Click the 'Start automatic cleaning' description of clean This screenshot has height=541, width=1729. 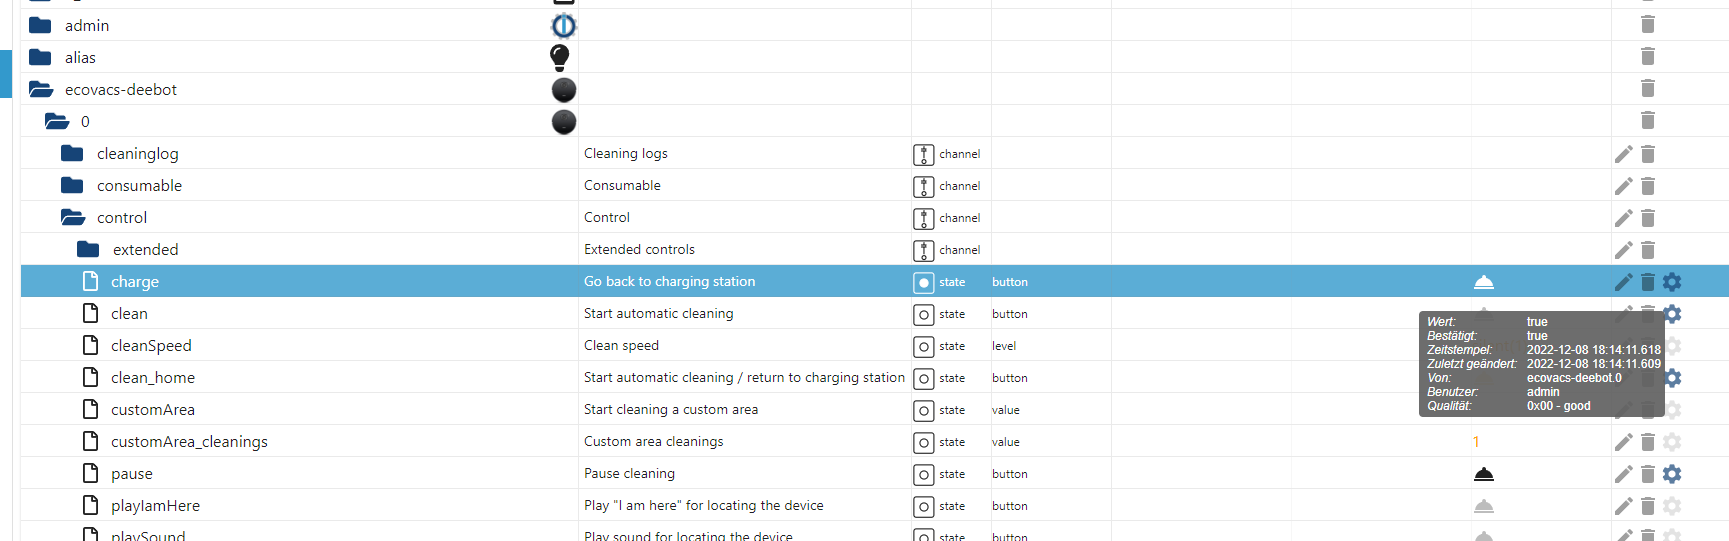(x=658, y=313)
